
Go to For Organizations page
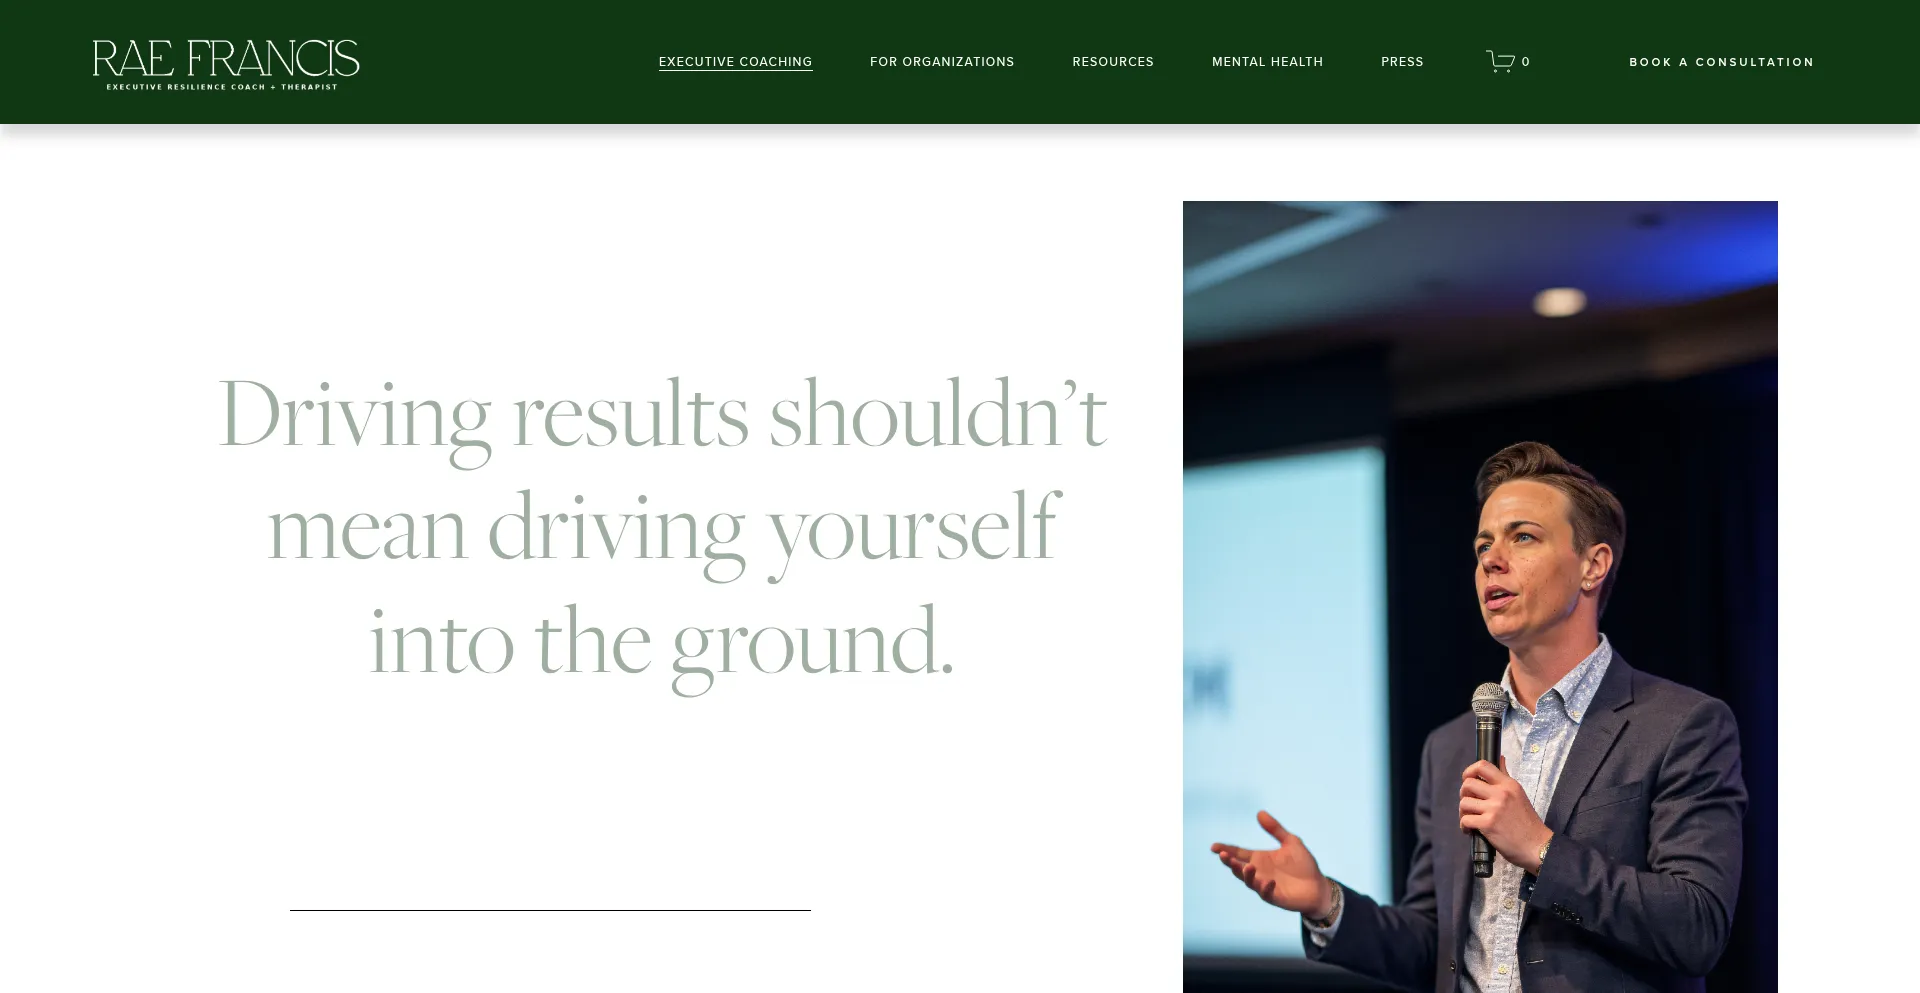click(942, 62)
